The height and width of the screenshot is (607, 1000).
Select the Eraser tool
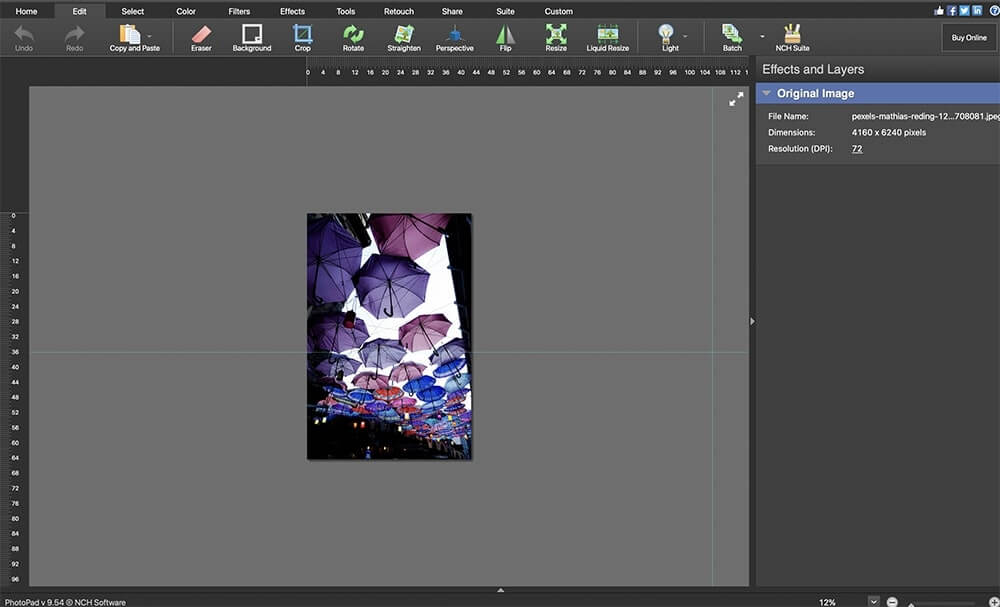(200, 38)
